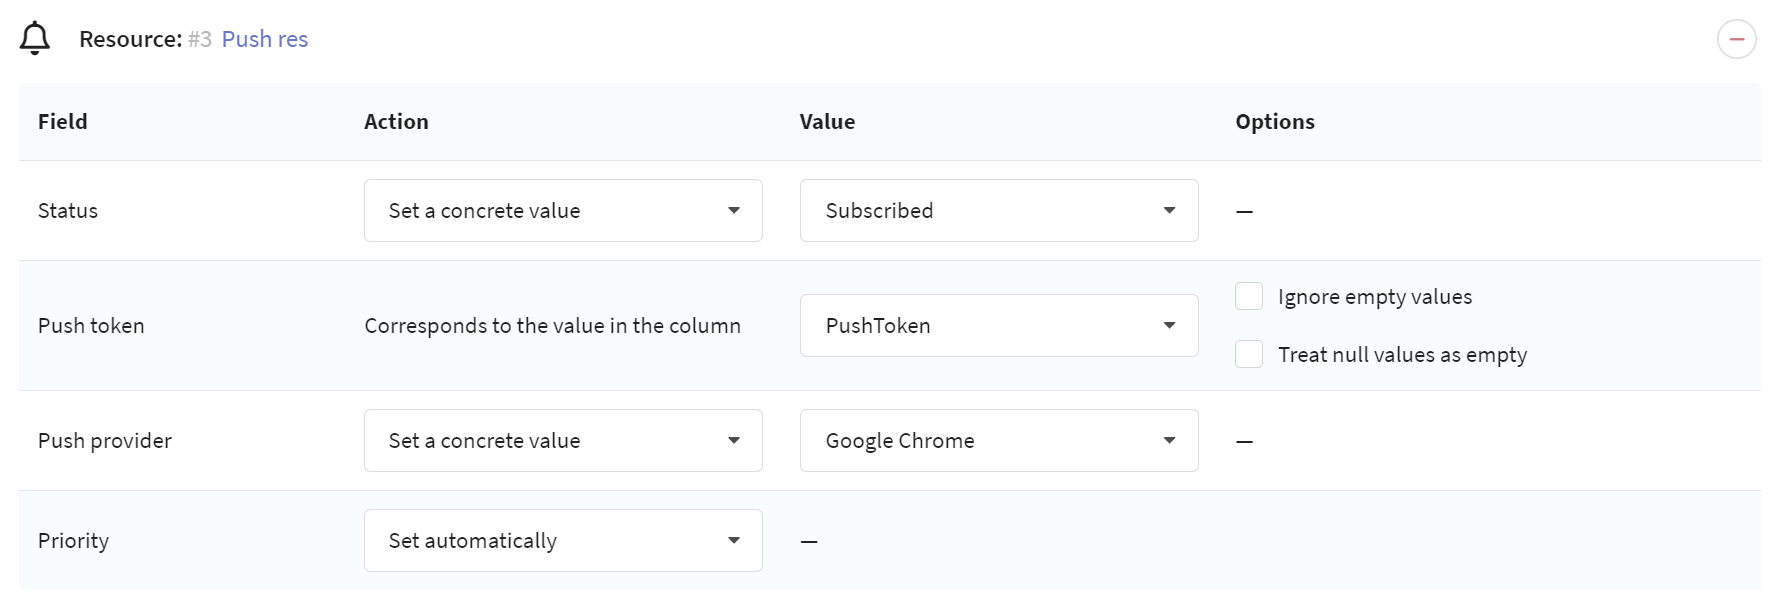Enable Ignore empty values checkbox
The height and width of the screenshot is (607, 1780).
click(1249, 296)
